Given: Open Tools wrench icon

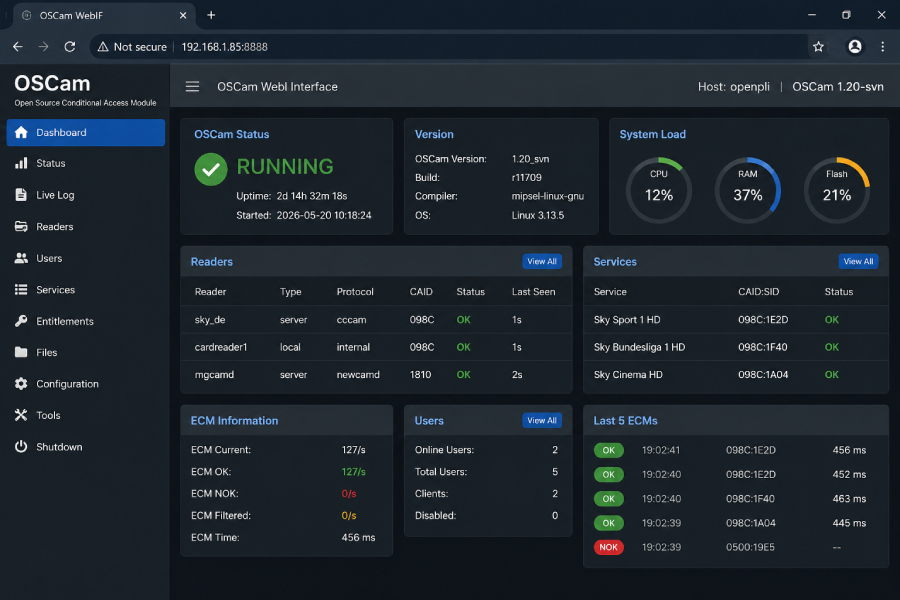Looking at the screenshot, I should coord(21,415).
